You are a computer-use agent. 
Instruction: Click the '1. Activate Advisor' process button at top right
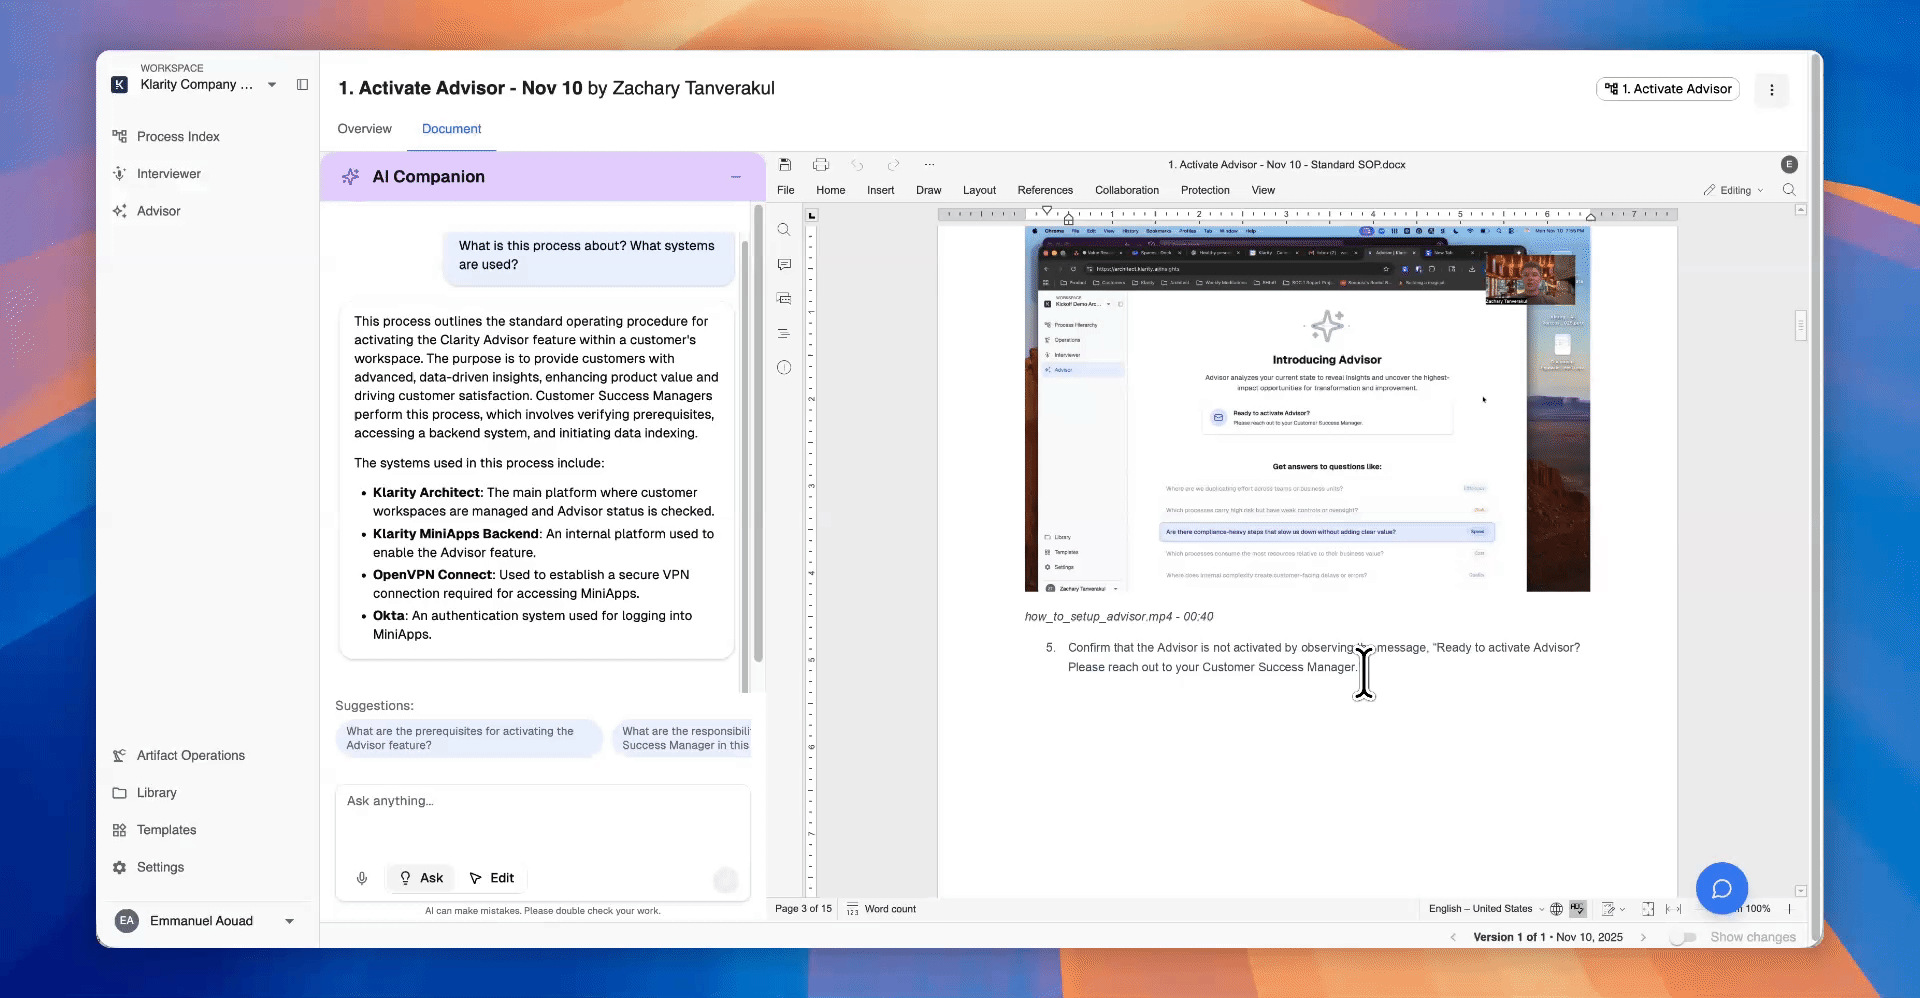[1667, 89]
